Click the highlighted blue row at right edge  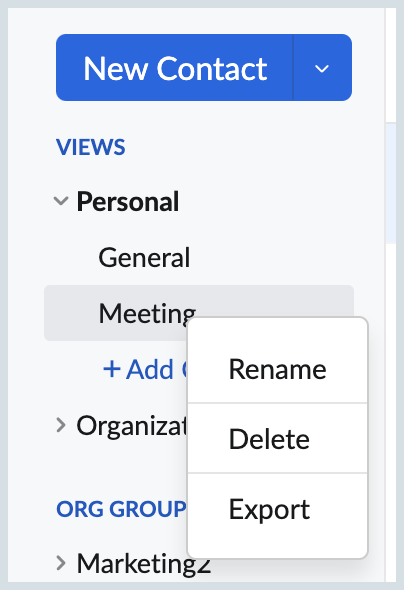point(391,183)
